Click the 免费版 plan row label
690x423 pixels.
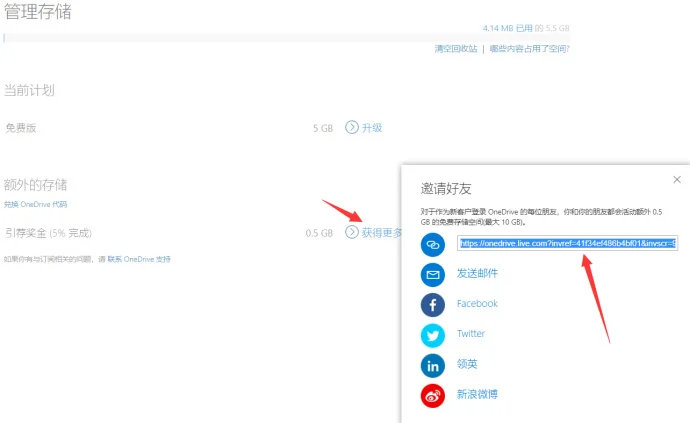click(x=21, y=128)
